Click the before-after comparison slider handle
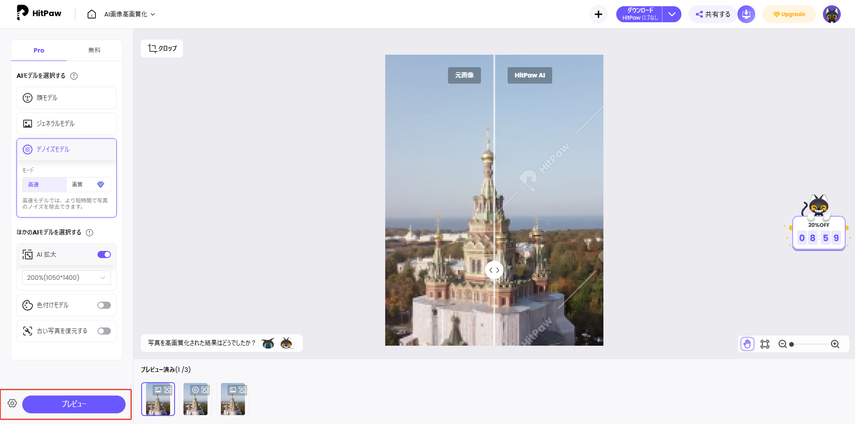Image resolution: width=855 pixels, height=424 pixels. pos(494,270)
